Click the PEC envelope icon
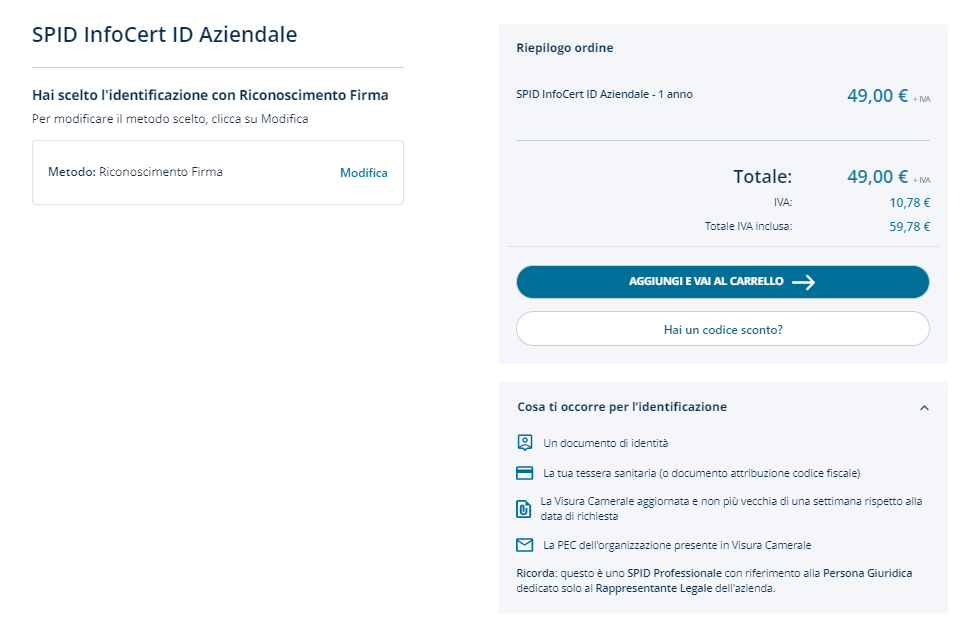The width and height of the screenshot is (966, 625). coord(525,545)
